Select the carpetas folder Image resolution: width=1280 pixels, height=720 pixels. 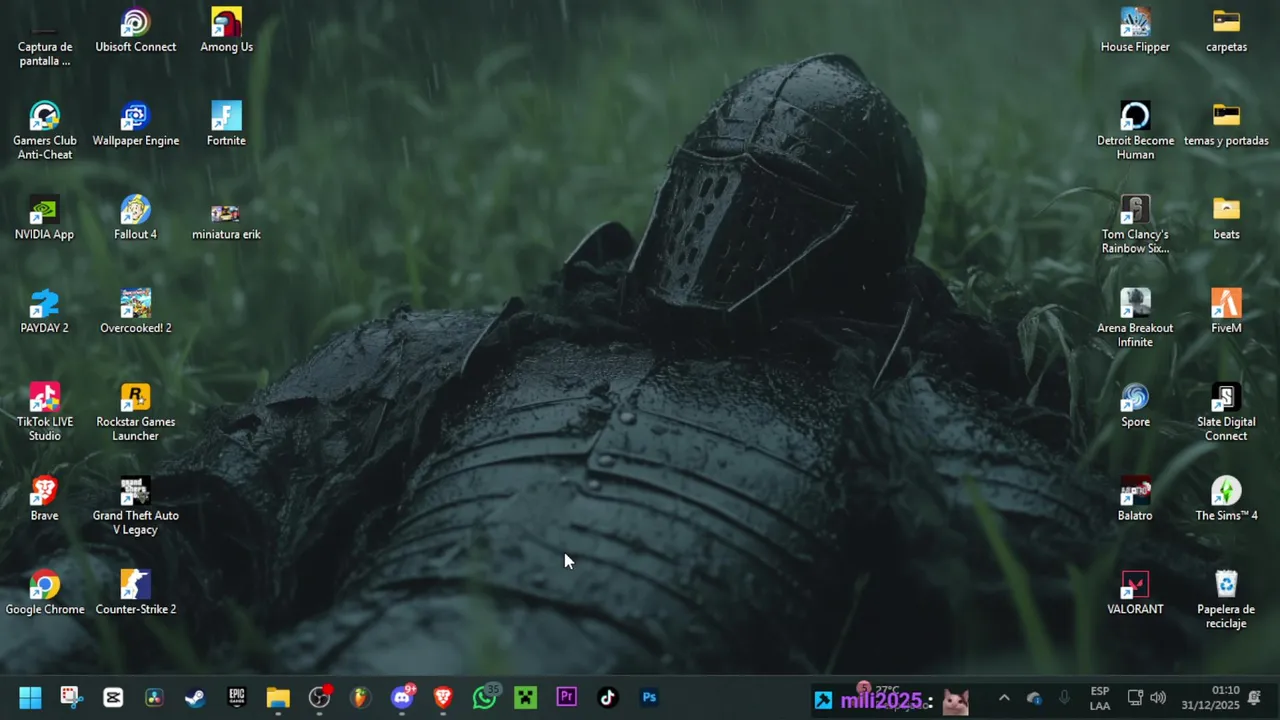[1226, 31]
